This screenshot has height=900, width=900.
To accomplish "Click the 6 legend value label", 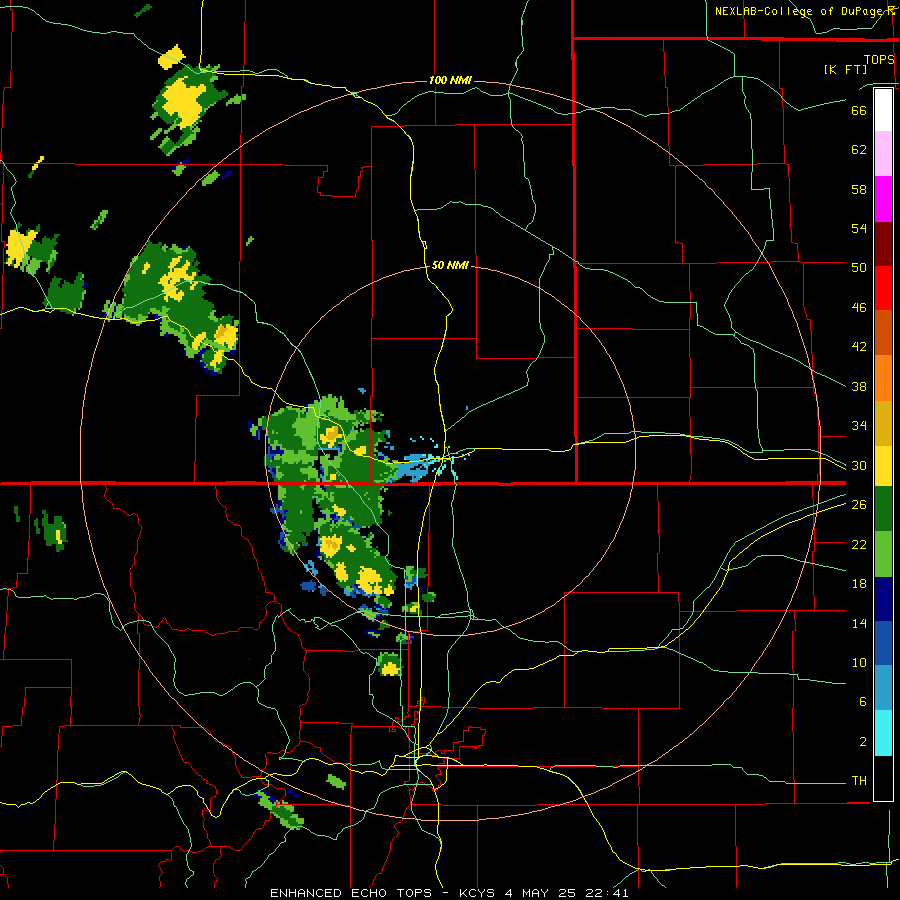I will pyautogui.click(x=863, y=701).
